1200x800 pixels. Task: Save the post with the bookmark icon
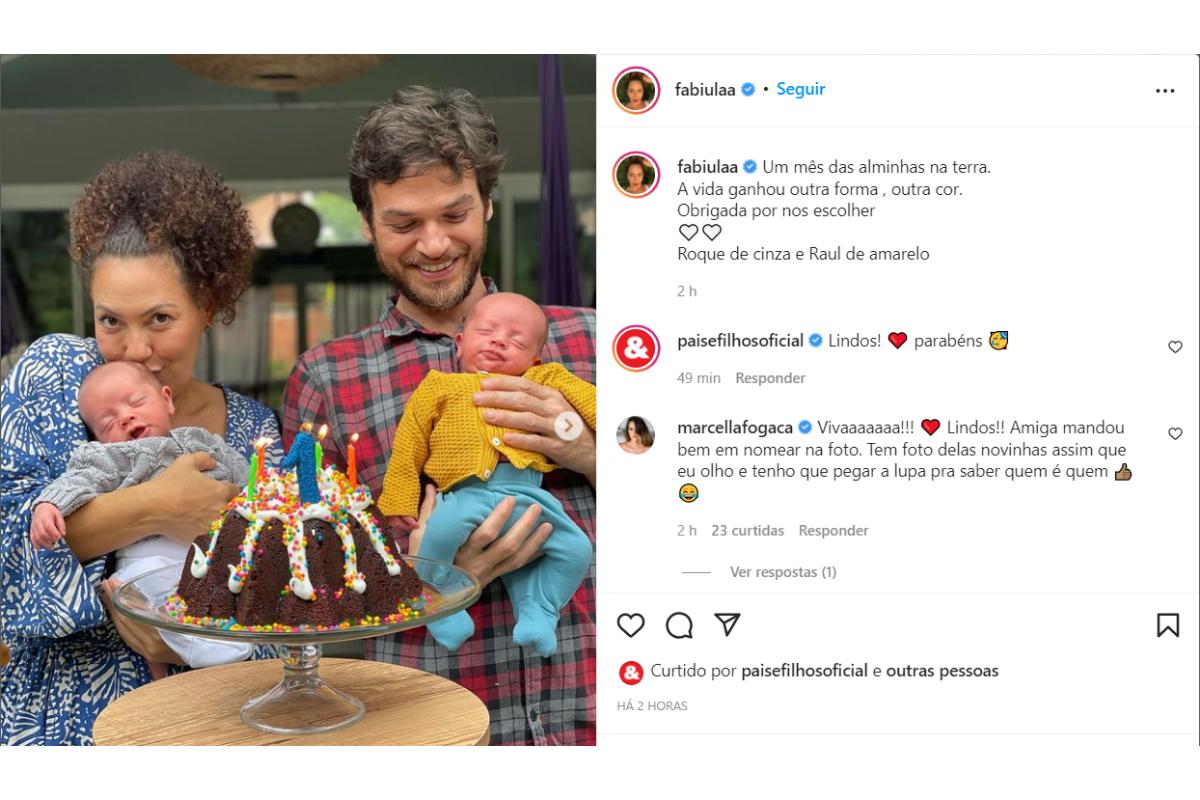coord(1167,625)
